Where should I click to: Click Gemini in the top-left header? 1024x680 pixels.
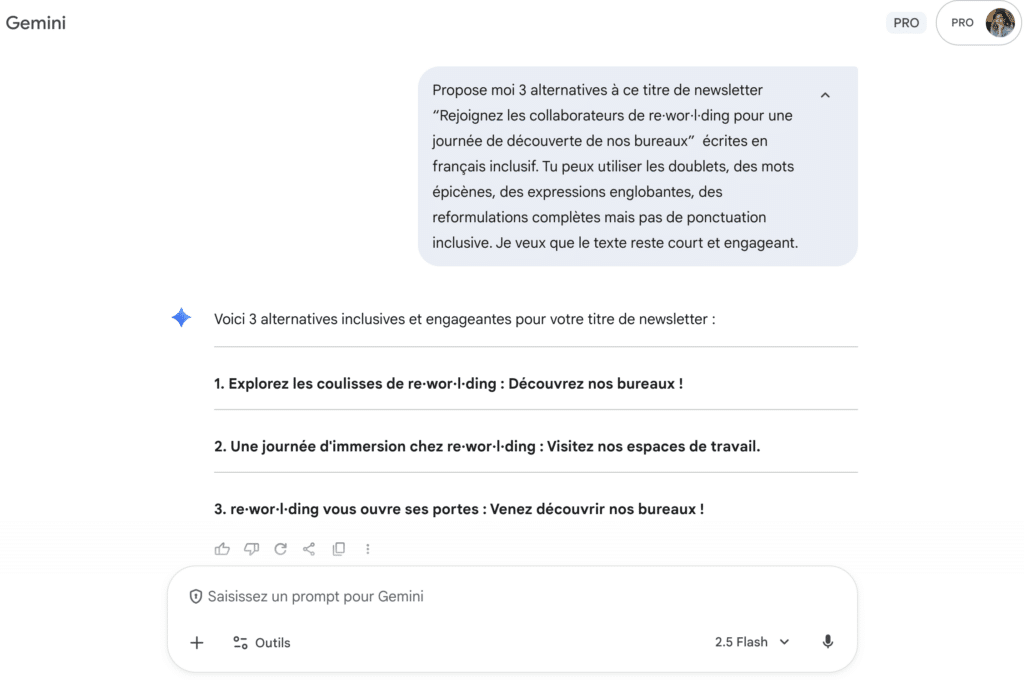pyautogui.click(x=36, y=22)
